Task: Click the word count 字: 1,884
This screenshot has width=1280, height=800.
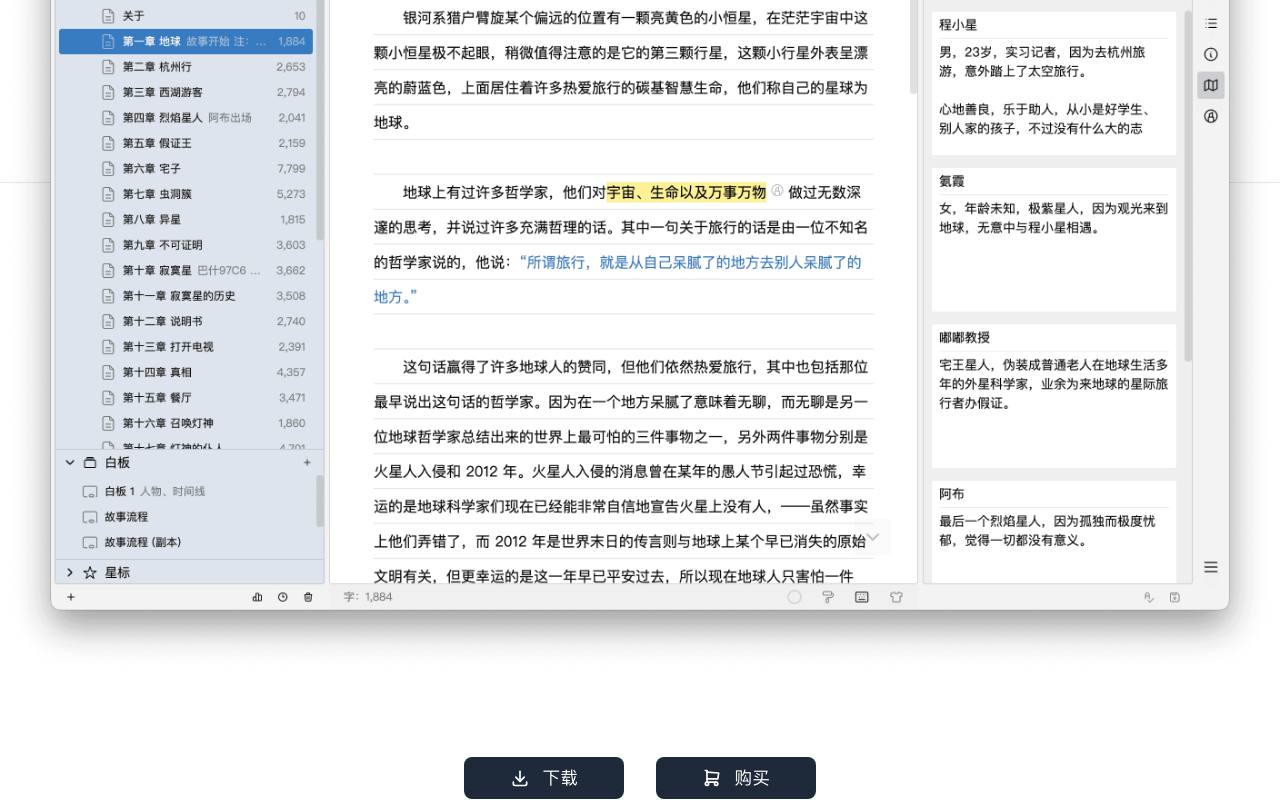Action: [x=368, y=597]
